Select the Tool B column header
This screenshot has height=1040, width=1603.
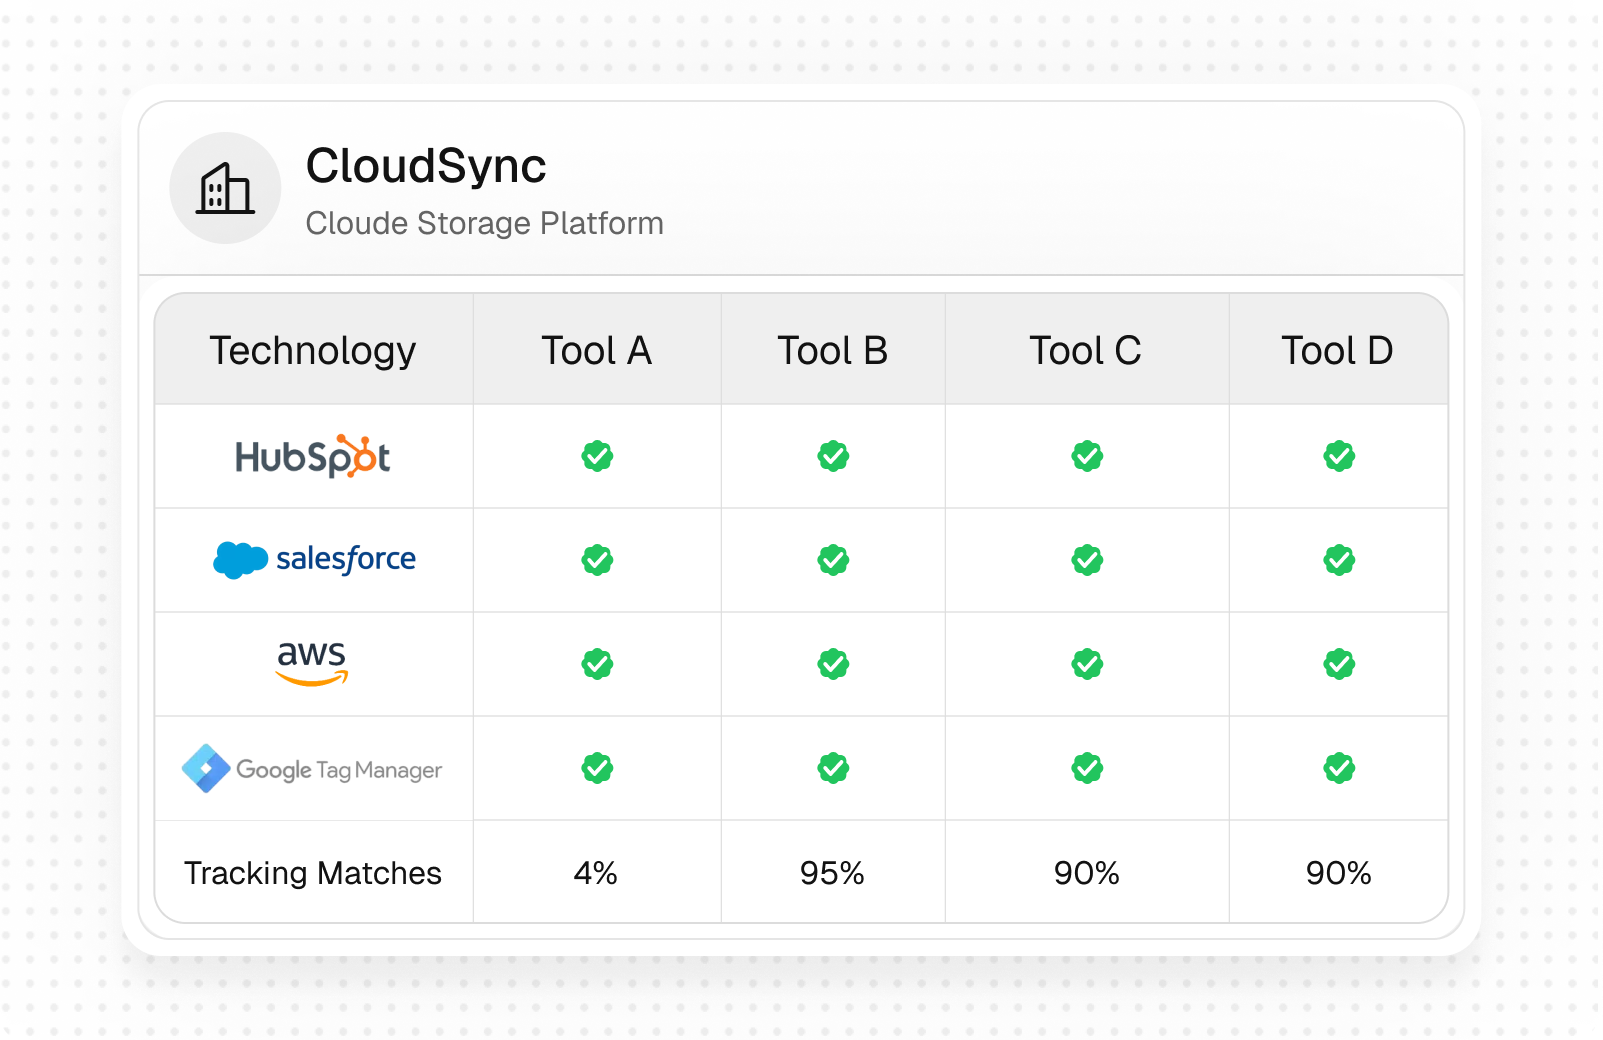[x=832, y=351]
